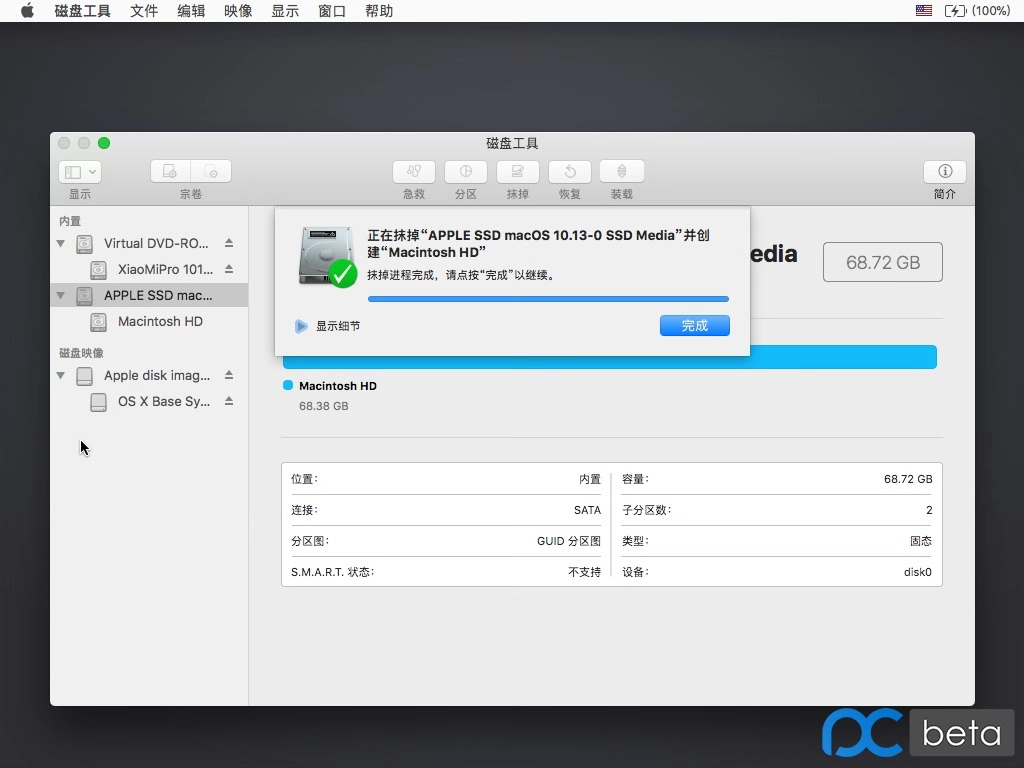Image resolution: width=1024 pixels, height=768 pixels.
Task: Click the 68.72 GB capacity box
Action: [x=882, y=262]
